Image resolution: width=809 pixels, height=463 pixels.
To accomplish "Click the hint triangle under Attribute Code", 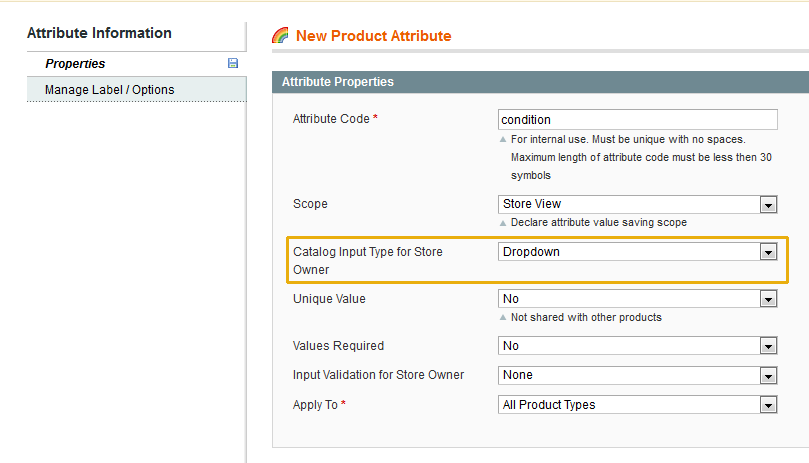I will (503, 140).
